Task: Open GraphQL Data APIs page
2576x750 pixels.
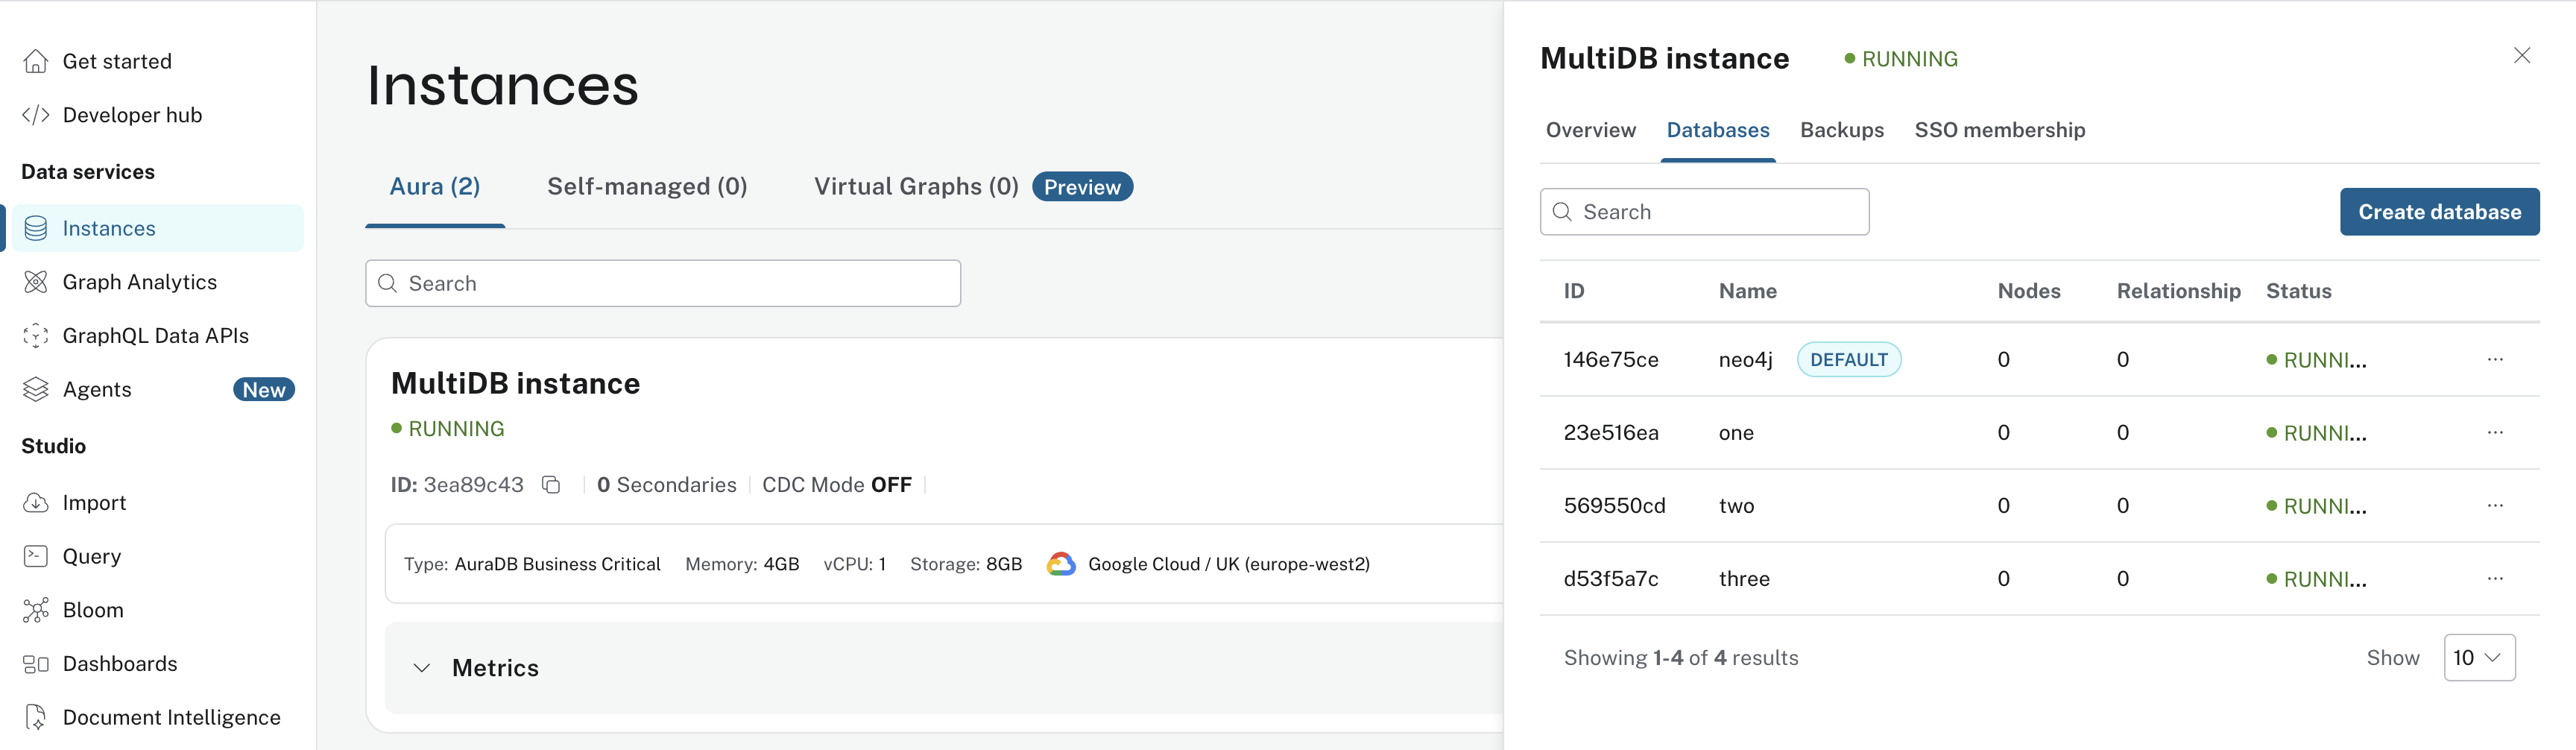Action: pyautogui.click(x=156, y=336)
